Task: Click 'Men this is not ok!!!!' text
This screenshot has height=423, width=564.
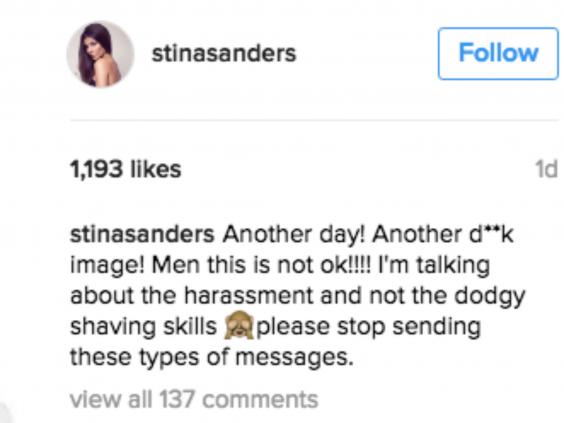Action: [261, 265]
